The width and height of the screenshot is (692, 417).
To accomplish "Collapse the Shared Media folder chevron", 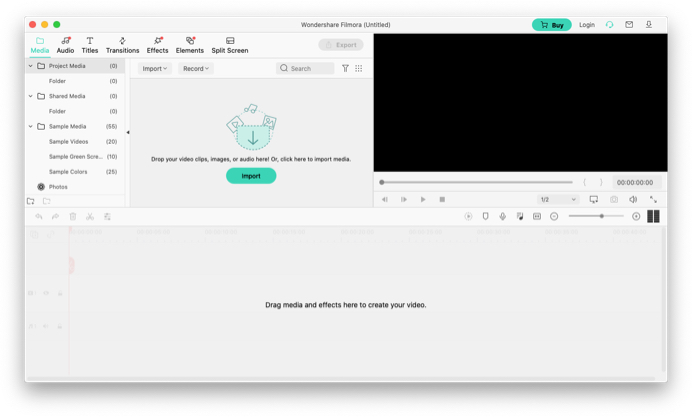I will [x=30, y=96].
